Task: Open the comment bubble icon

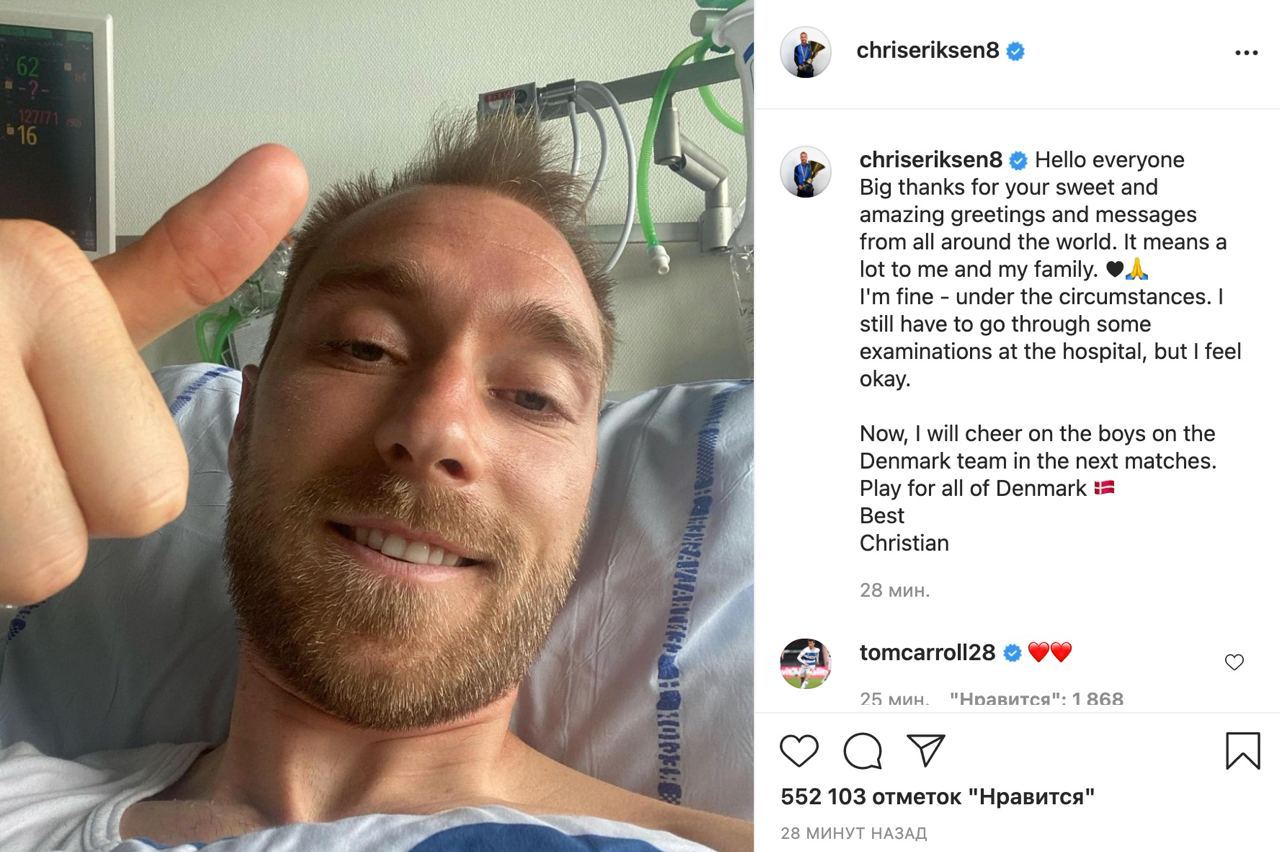Action: [x=862, y=750]
